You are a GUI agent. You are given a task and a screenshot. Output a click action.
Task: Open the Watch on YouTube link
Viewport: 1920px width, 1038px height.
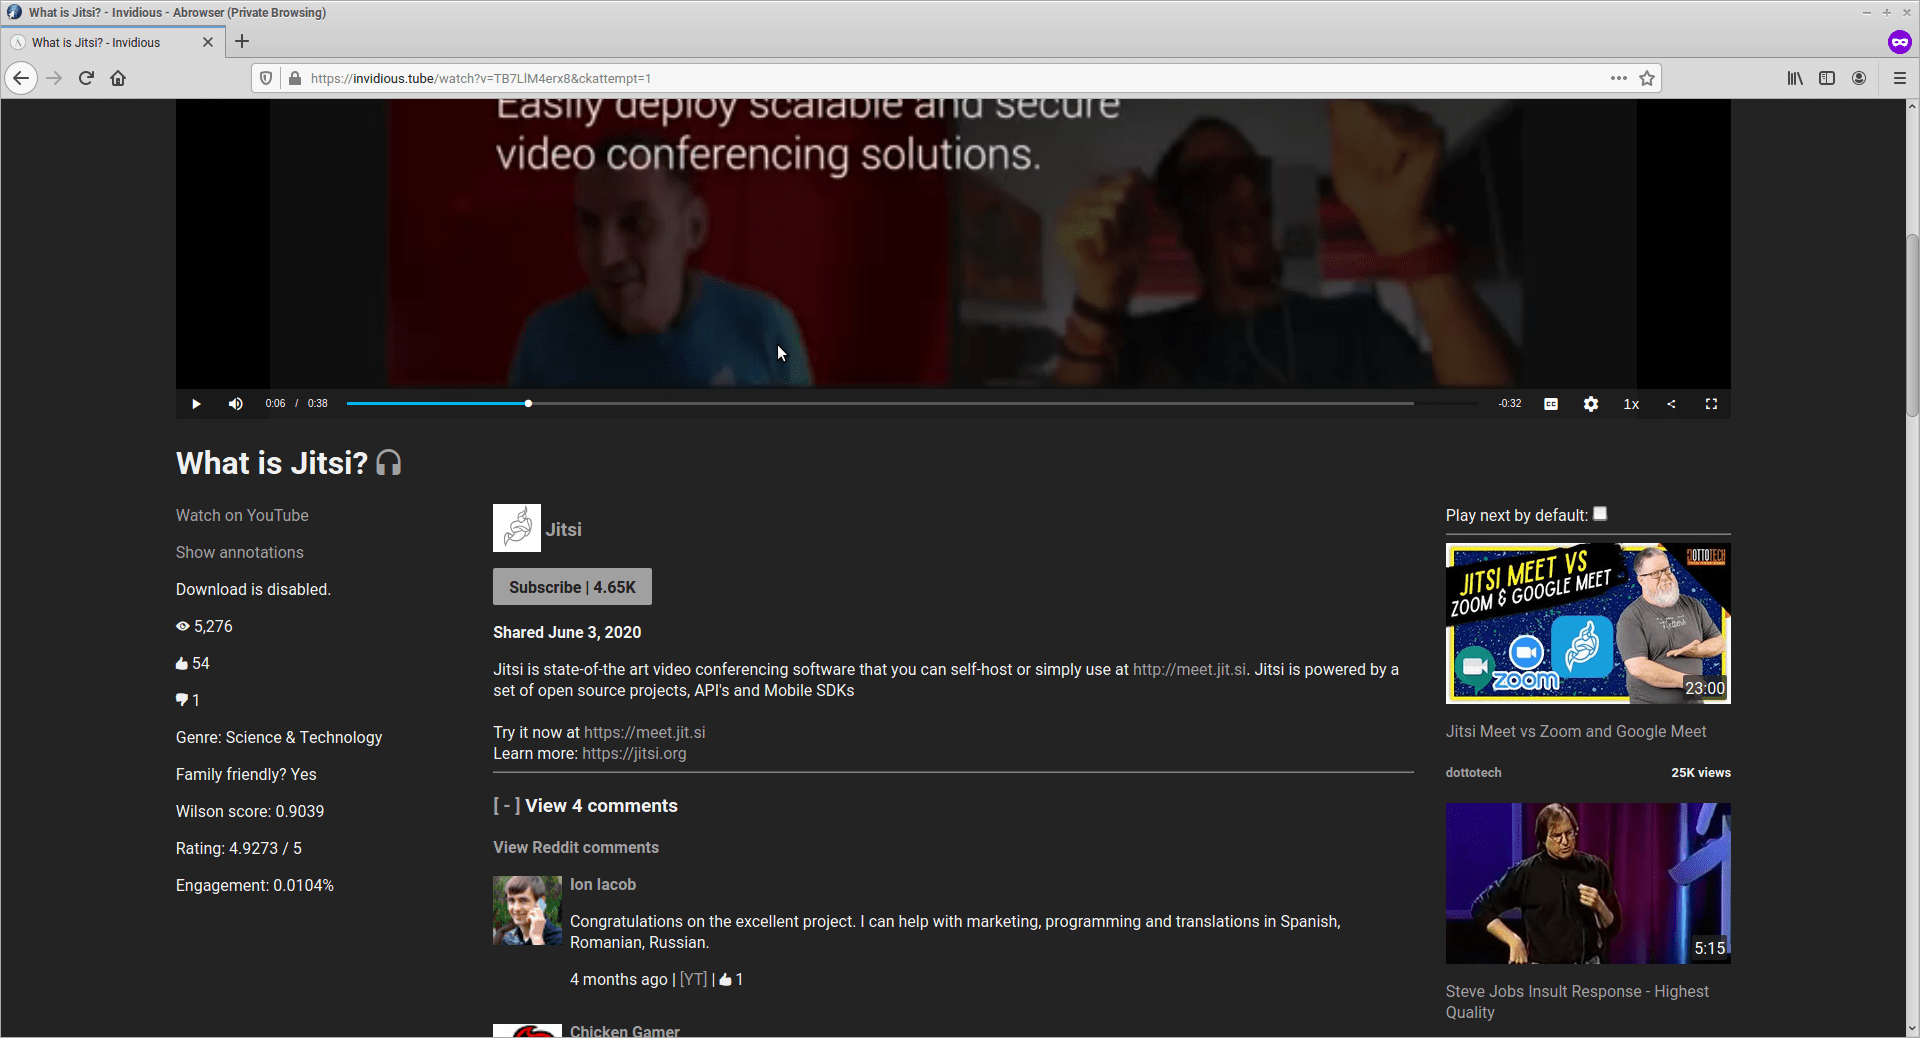point(241,515)
